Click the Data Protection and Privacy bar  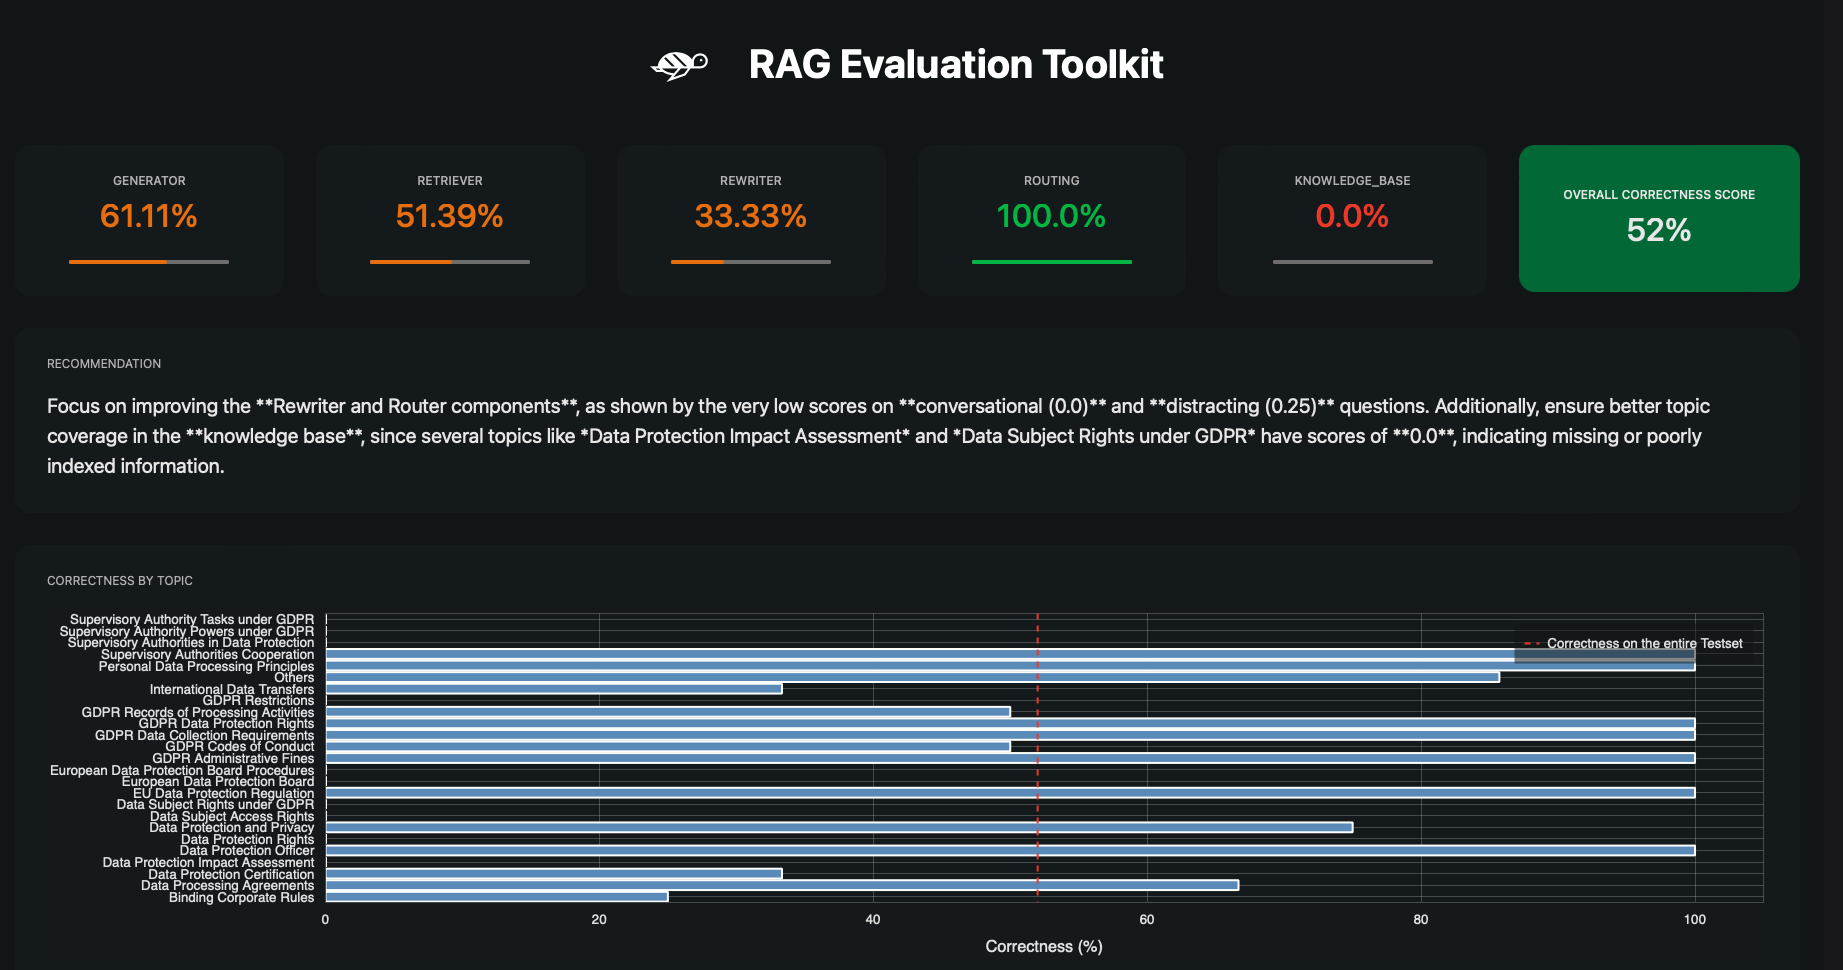pos(838,828)
